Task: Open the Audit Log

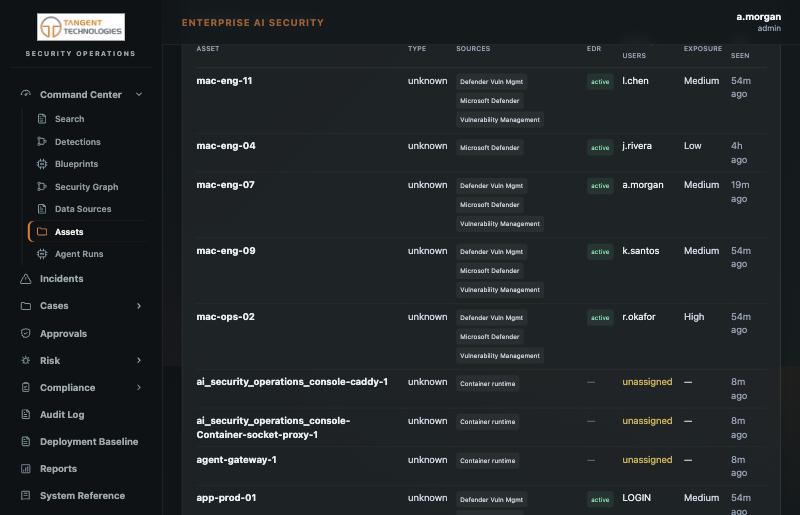Action: [62, 414]
